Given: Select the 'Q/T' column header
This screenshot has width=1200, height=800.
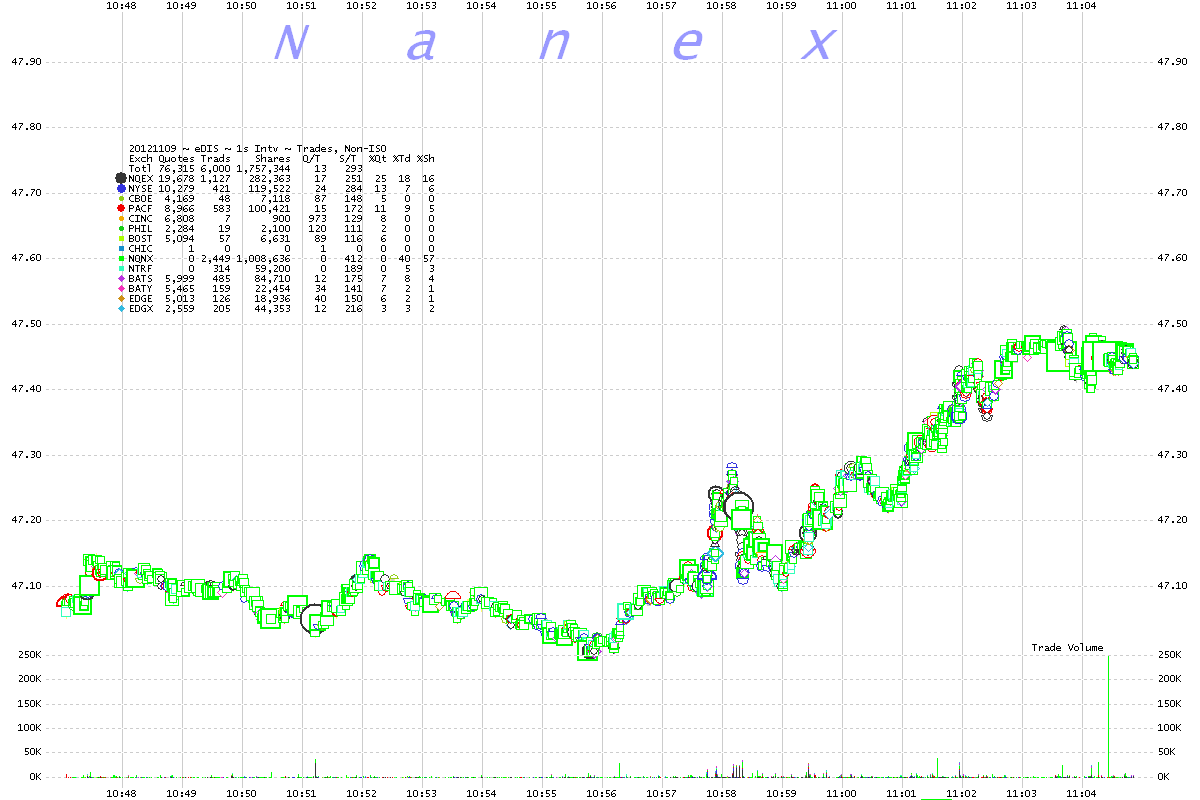Looking at the screenshot, I should pyautogui.click(x=311, y=158).
